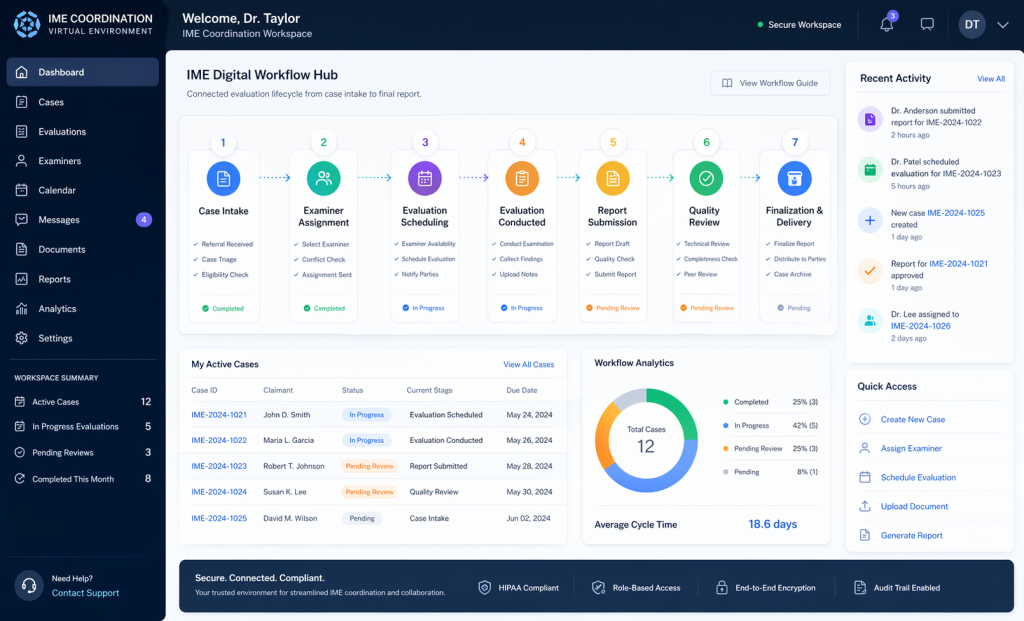Click View All in Recent Activity

[x=991, y=78]
